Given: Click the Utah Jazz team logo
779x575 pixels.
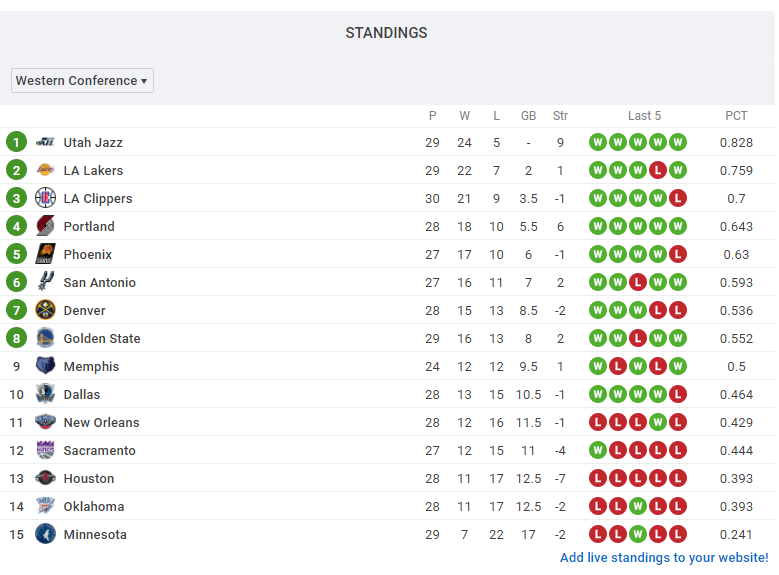Looking at the screenshot, I should point(45,142).
